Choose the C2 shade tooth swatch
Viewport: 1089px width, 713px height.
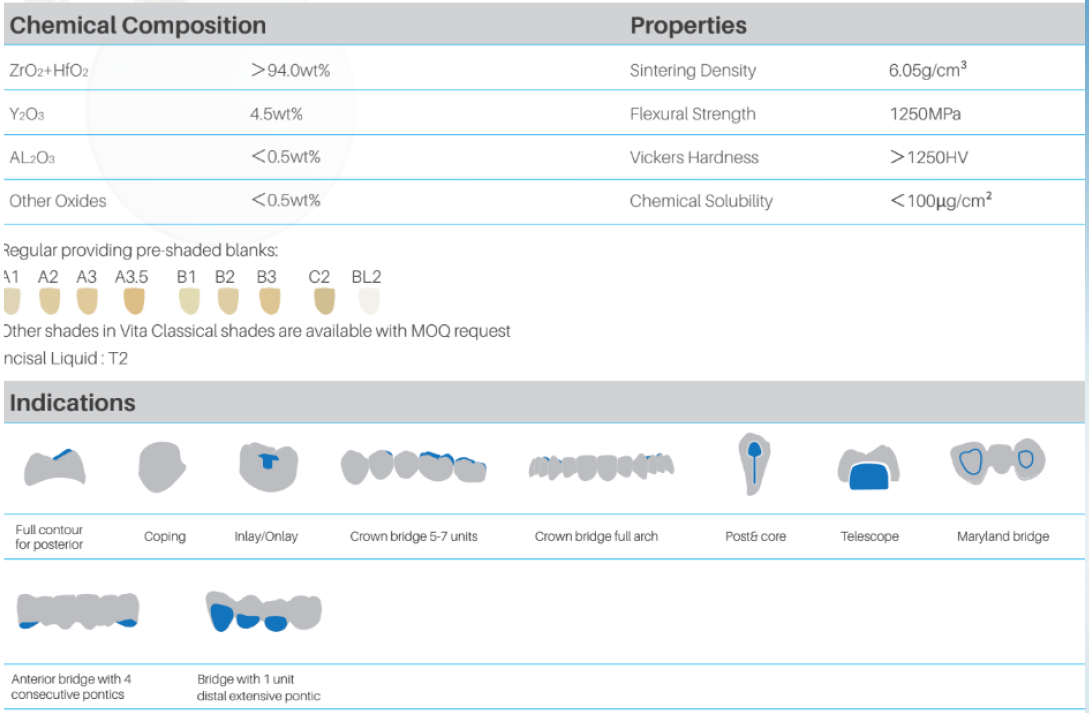click(324, 301)
